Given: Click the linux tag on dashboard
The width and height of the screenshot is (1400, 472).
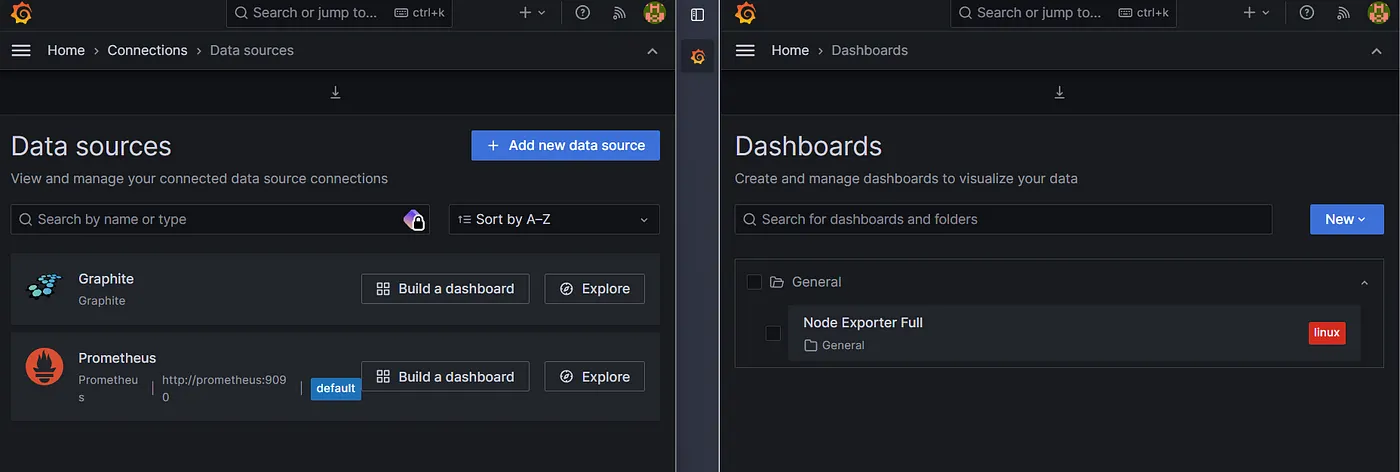Looking at the screenshot, I should coord(1327,333).
